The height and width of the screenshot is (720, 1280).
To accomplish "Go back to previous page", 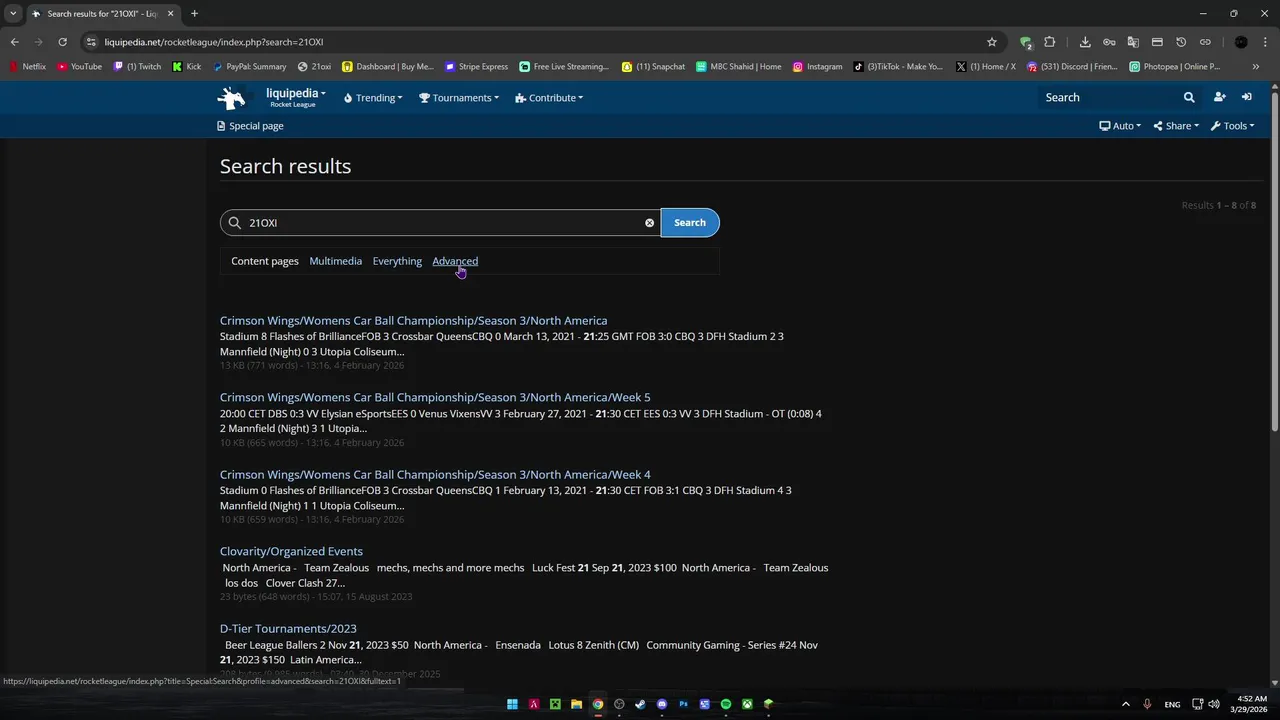I will pyautogui.click(x=14, y=42).
